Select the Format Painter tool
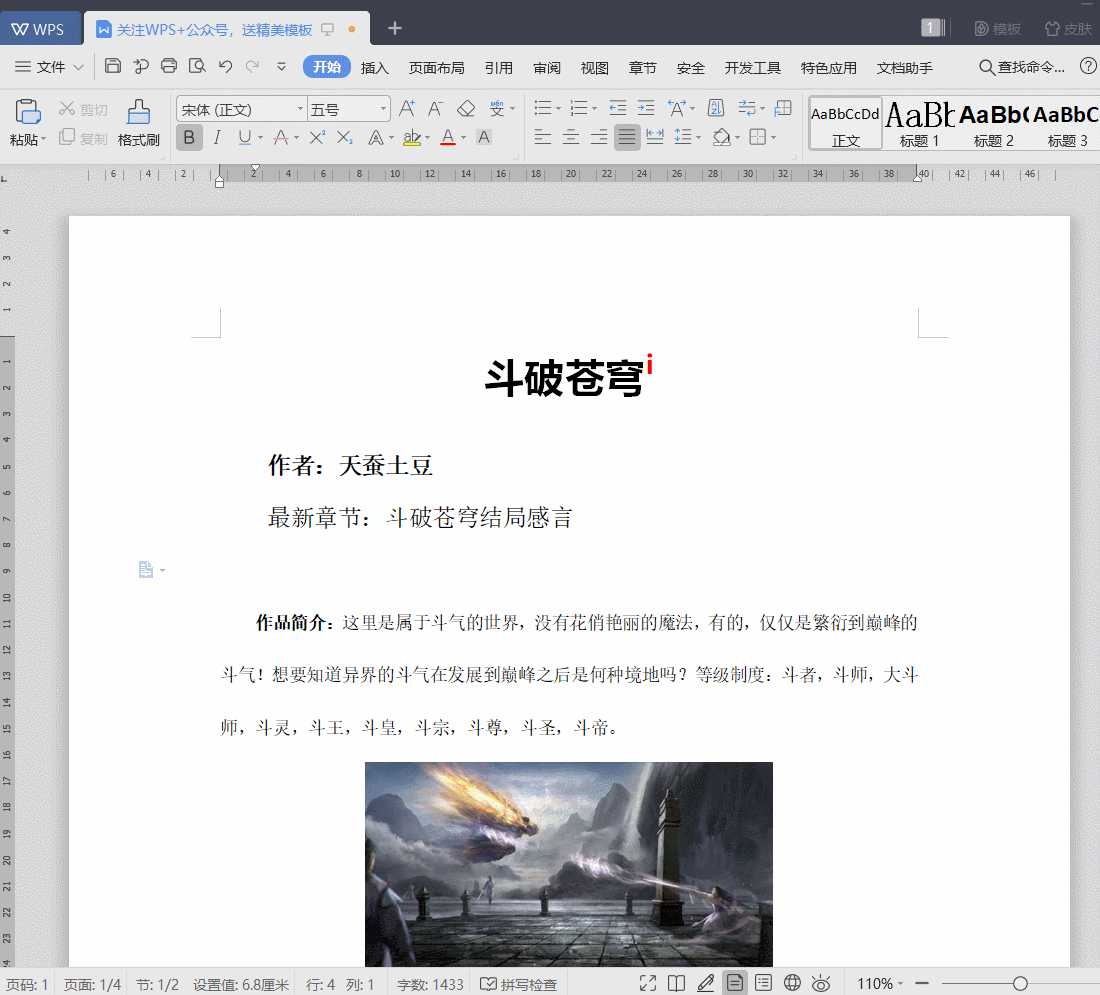The height and width of the screenshot is (995, 1100). point(138,121)
